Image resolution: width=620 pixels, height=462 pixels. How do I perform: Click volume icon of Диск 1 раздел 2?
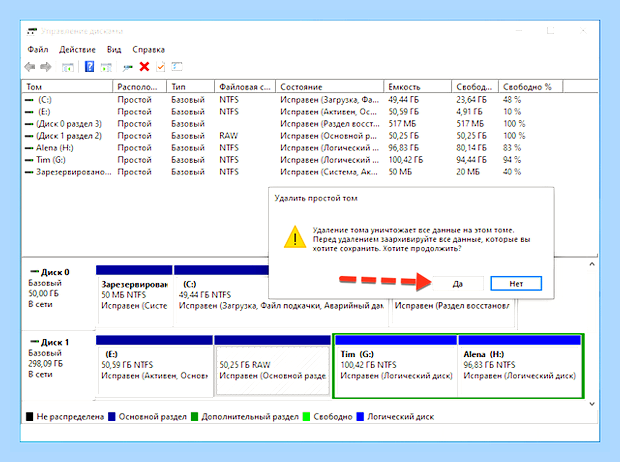[x=29, y=136]
